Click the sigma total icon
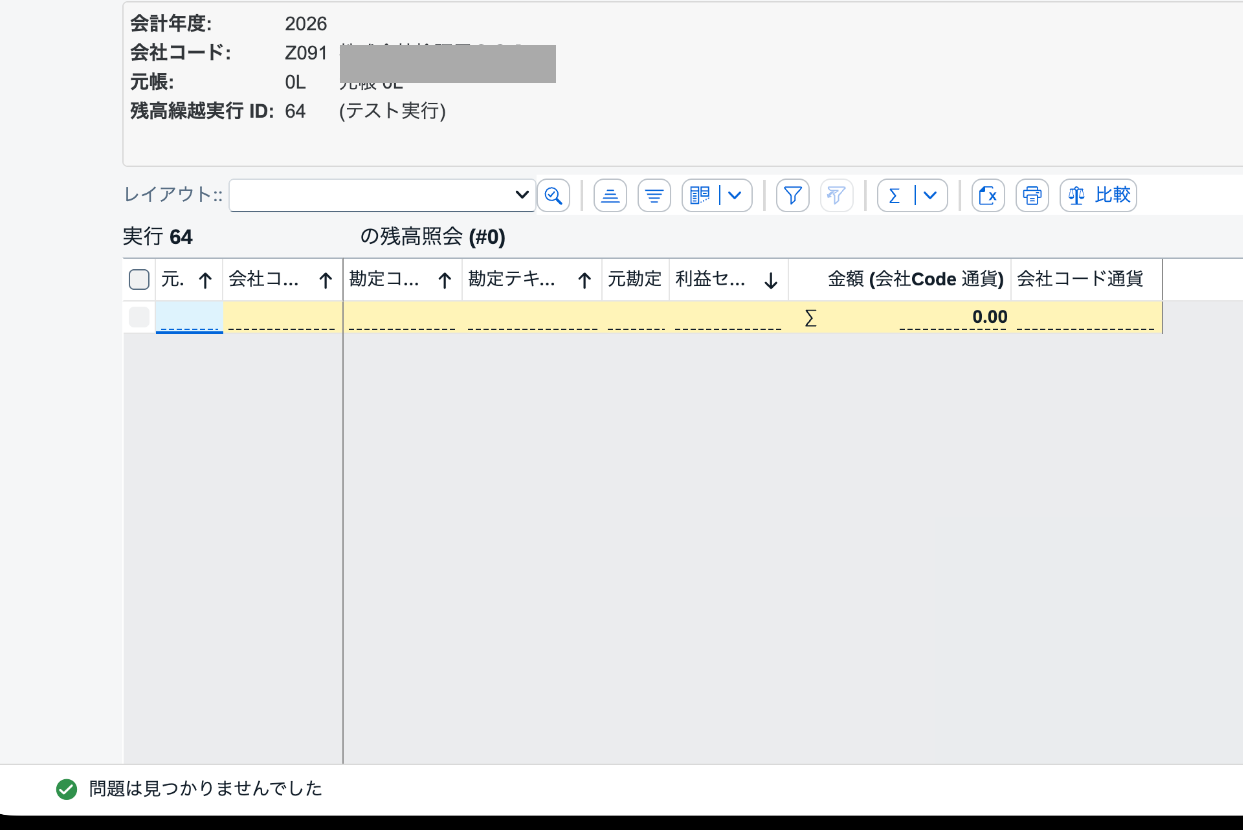The width and height of the screenshot is (1243, 830). click(x=894, y=195)
